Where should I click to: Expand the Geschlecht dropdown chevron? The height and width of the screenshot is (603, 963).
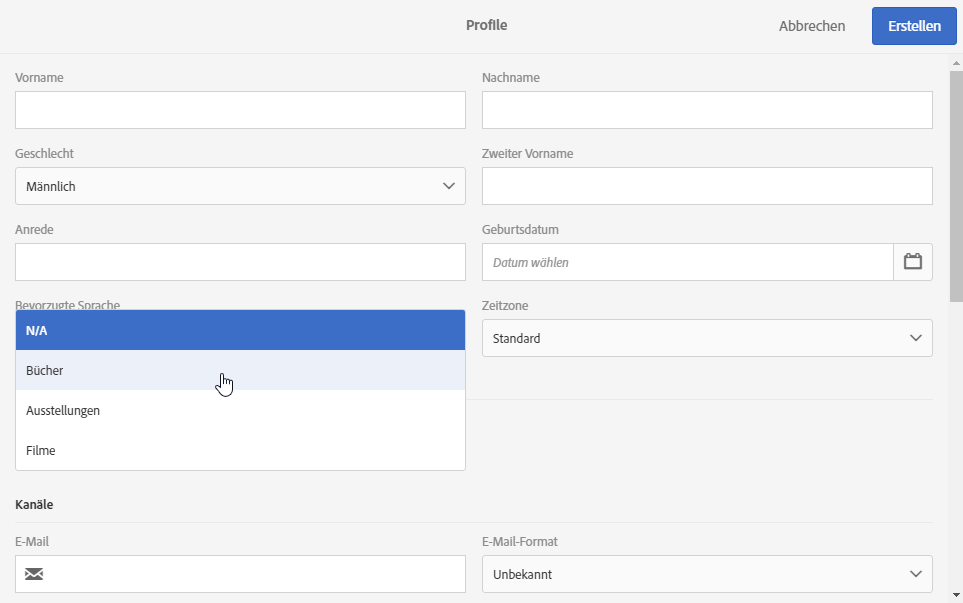448,186
